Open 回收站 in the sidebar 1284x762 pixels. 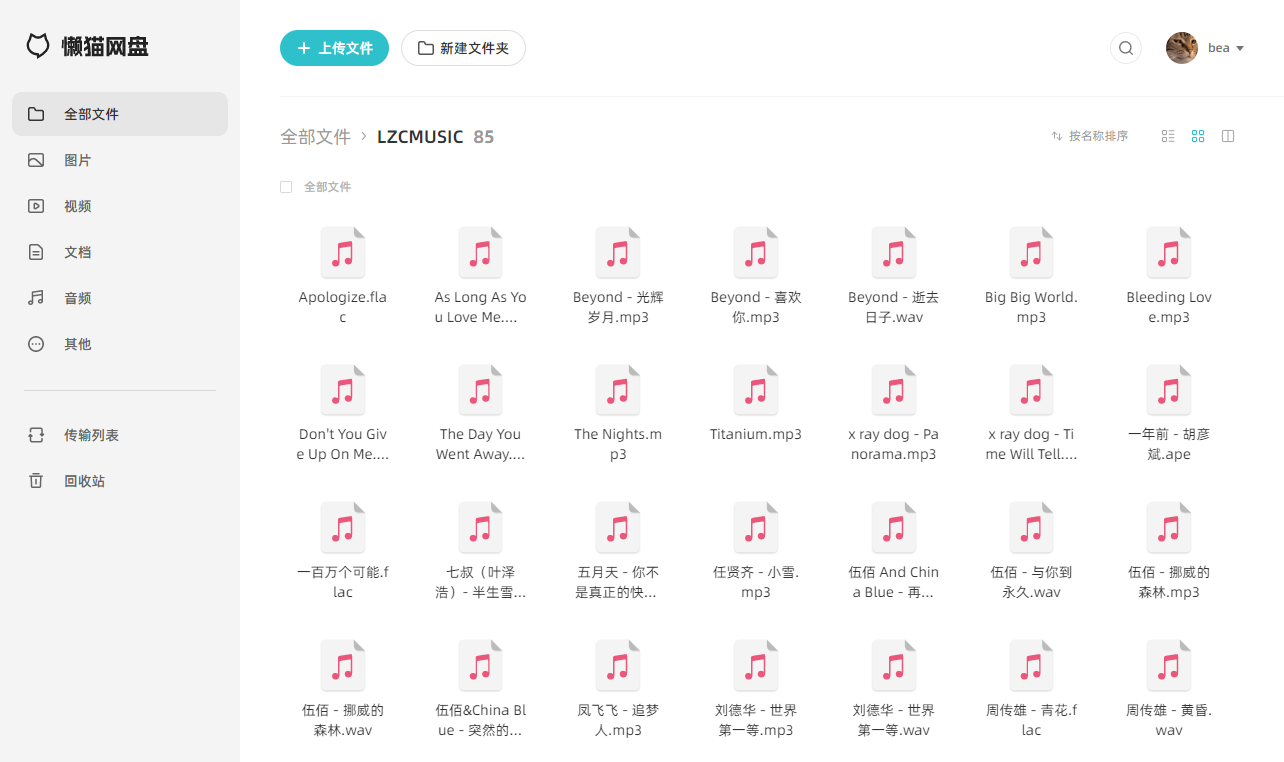(x=120, y=481)
